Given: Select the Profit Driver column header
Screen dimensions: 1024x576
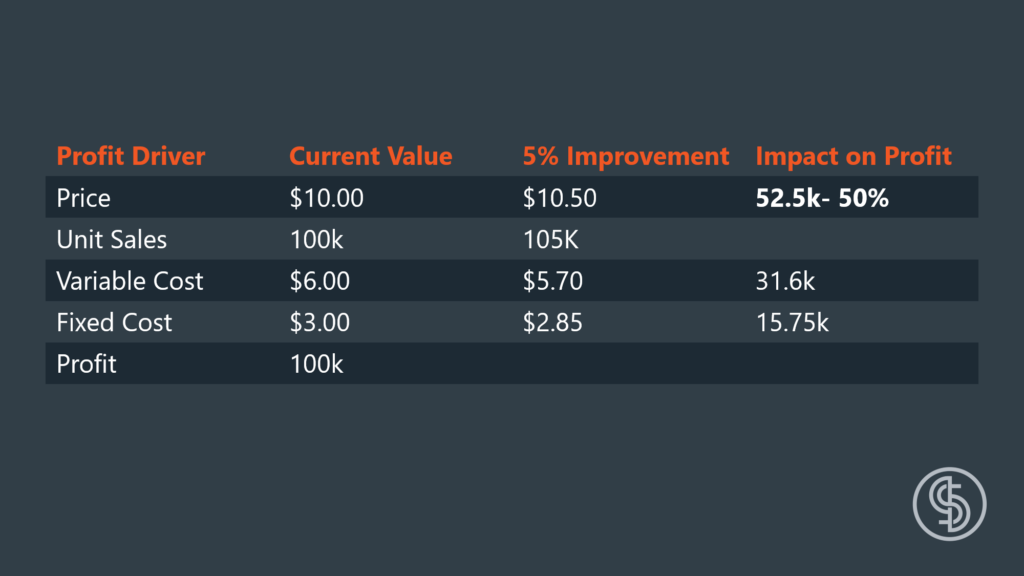Looking at the screenshot, I should [131, 156].
